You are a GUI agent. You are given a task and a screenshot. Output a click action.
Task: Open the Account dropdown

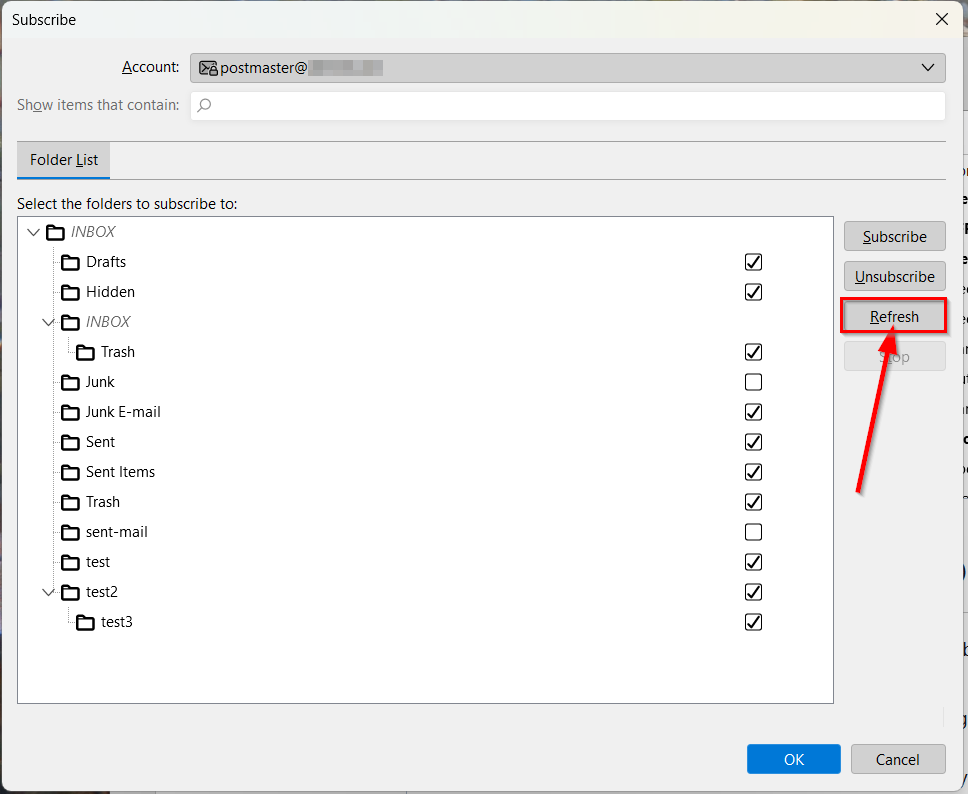(x=926, y=68)
